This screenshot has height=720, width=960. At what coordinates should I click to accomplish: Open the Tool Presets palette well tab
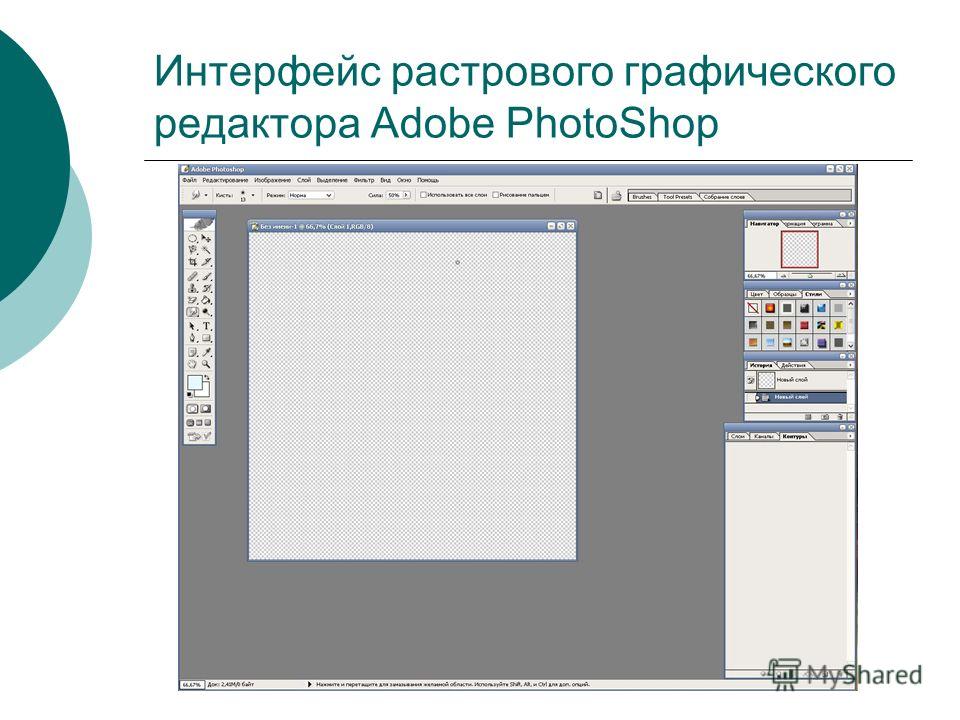pyautogui.click(x=678, y=197)
